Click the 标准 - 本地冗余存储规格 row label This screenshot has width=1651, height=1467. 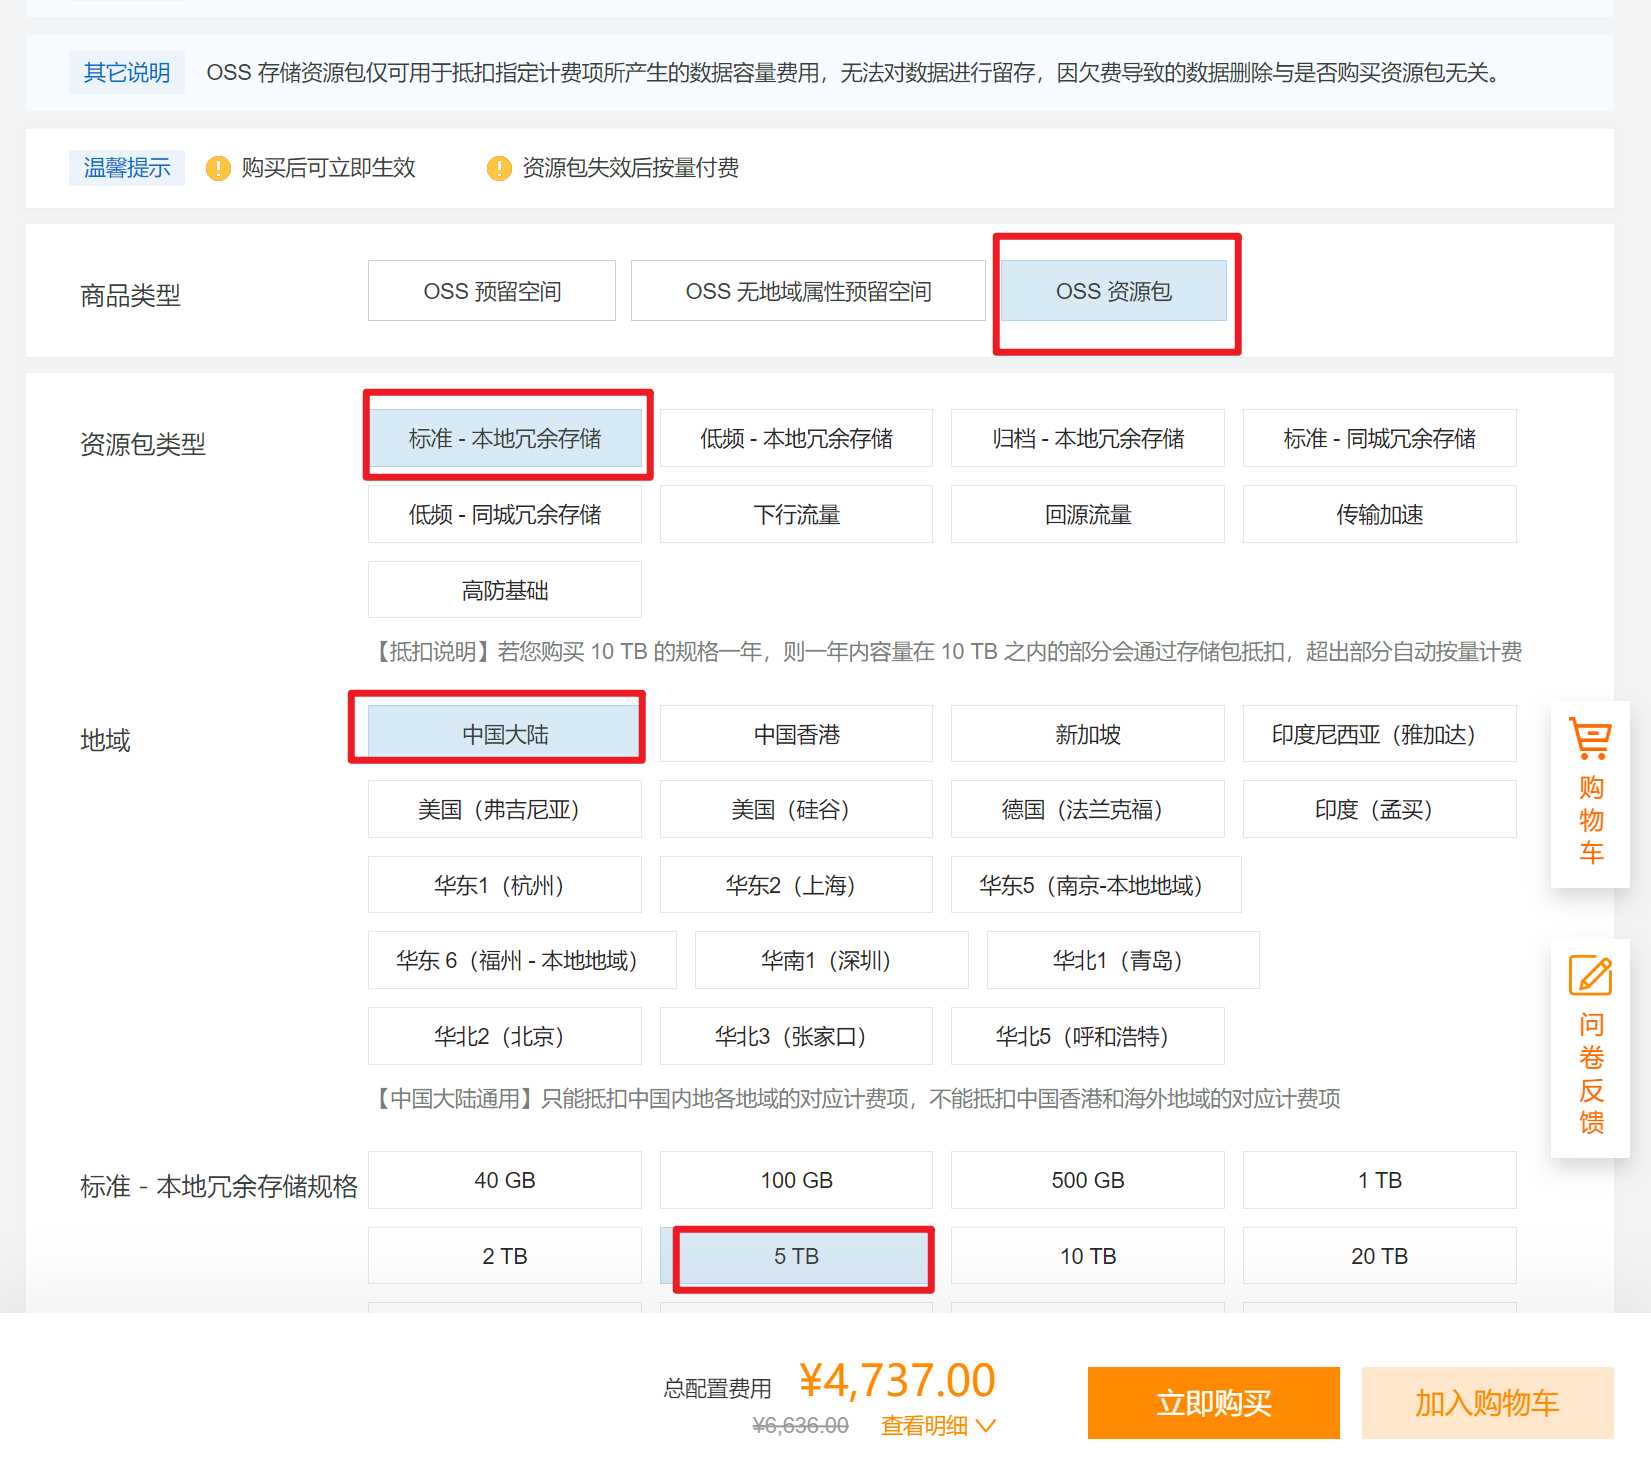[x=219, y=1186]
